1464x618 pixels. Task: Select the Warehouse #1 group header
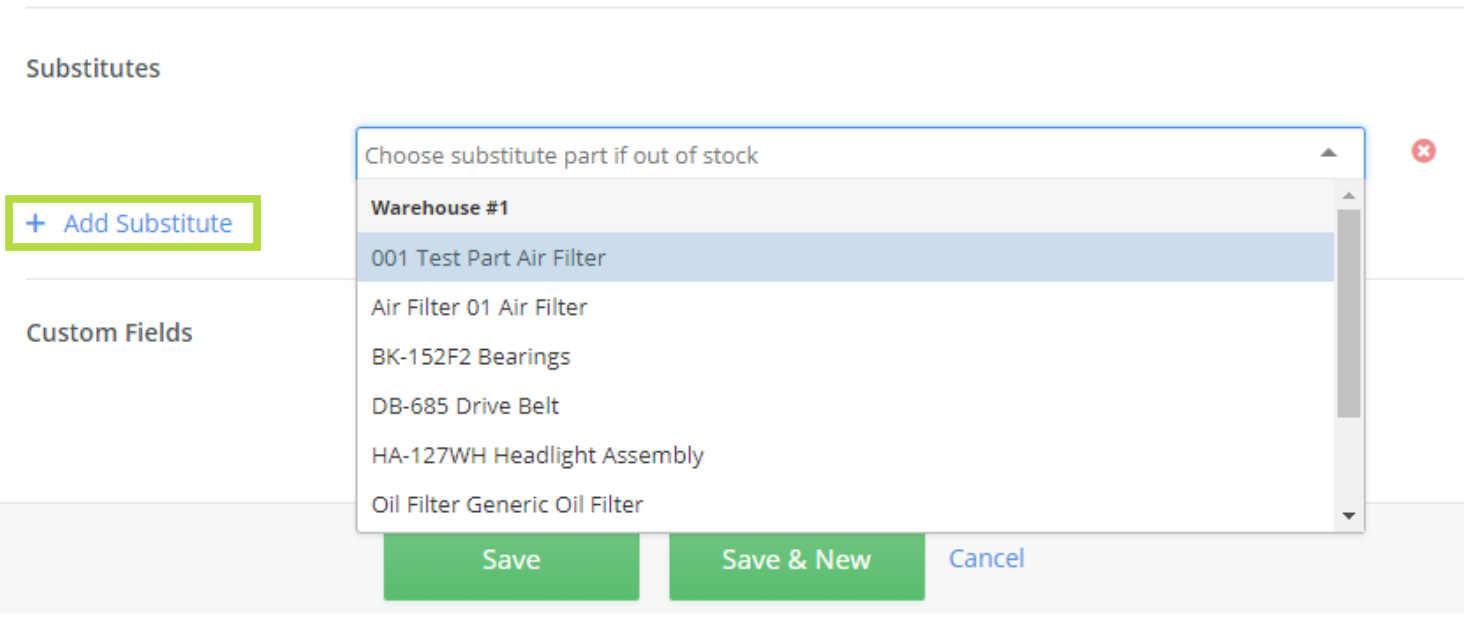click(x=440, y=208)
